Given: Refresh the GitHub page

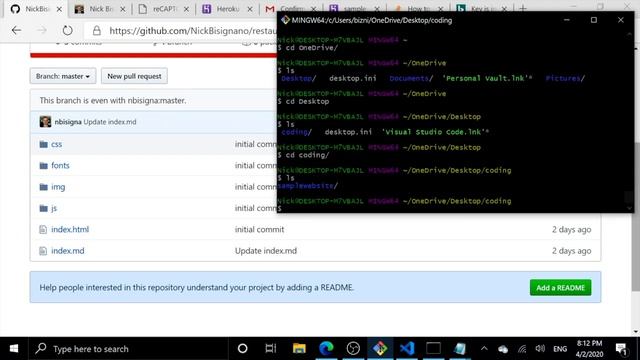Looking at the screenshot, I should pyautogui.click(x=68, y=30).
